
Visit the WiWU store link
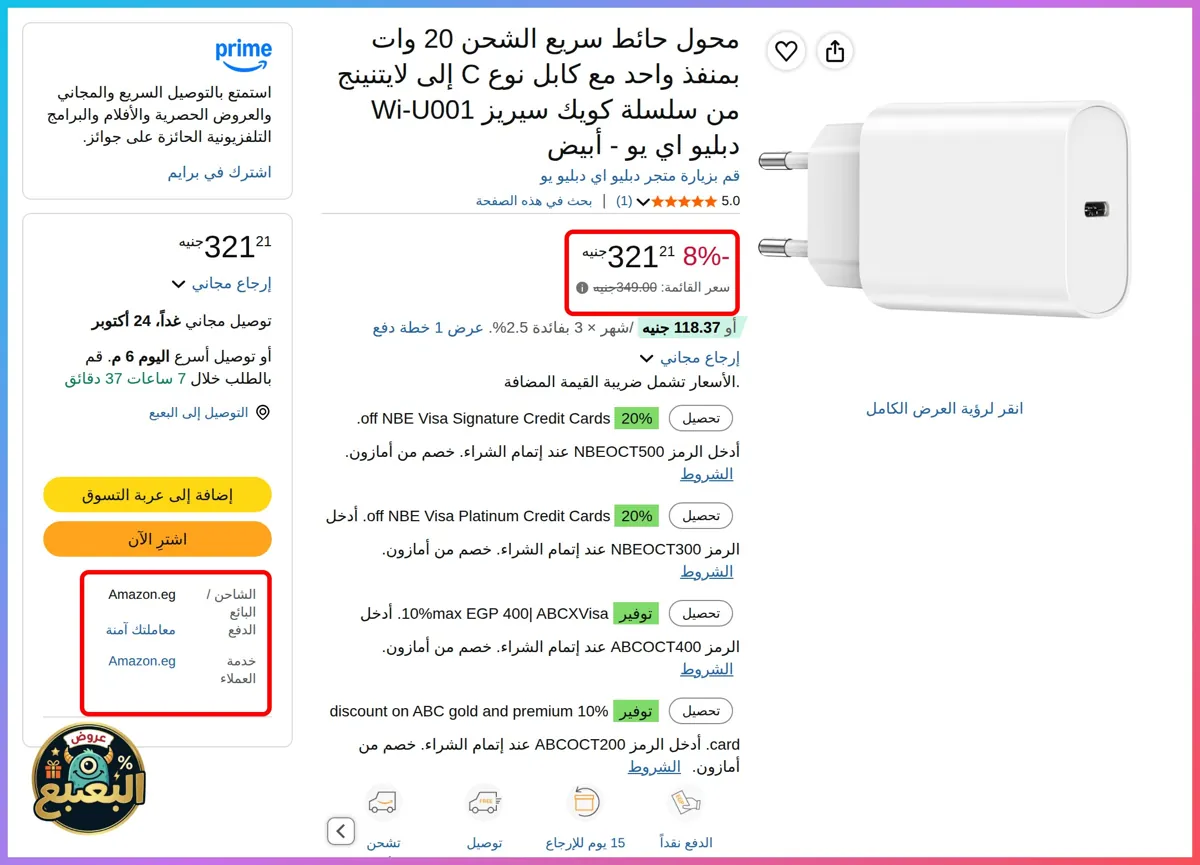pyautogui.click(x=640, y=176)
